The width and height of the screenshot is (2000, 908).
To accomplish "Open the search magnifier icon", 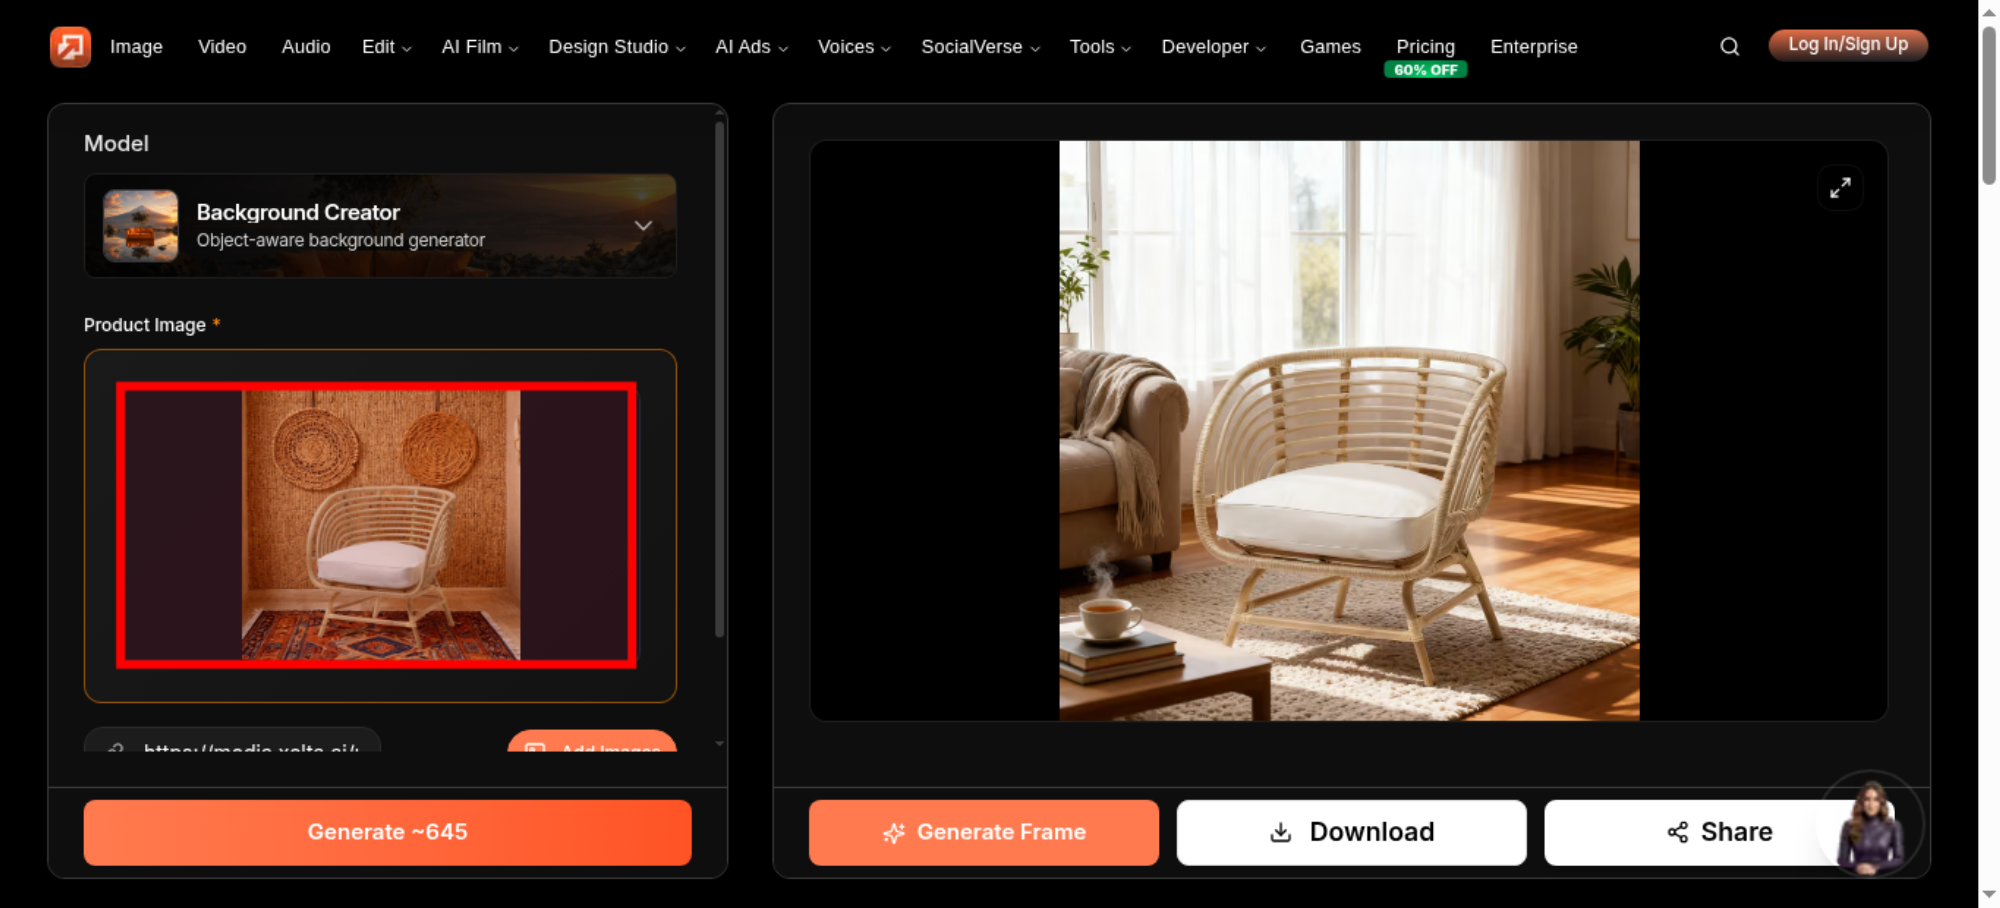I will (1729, 46).
